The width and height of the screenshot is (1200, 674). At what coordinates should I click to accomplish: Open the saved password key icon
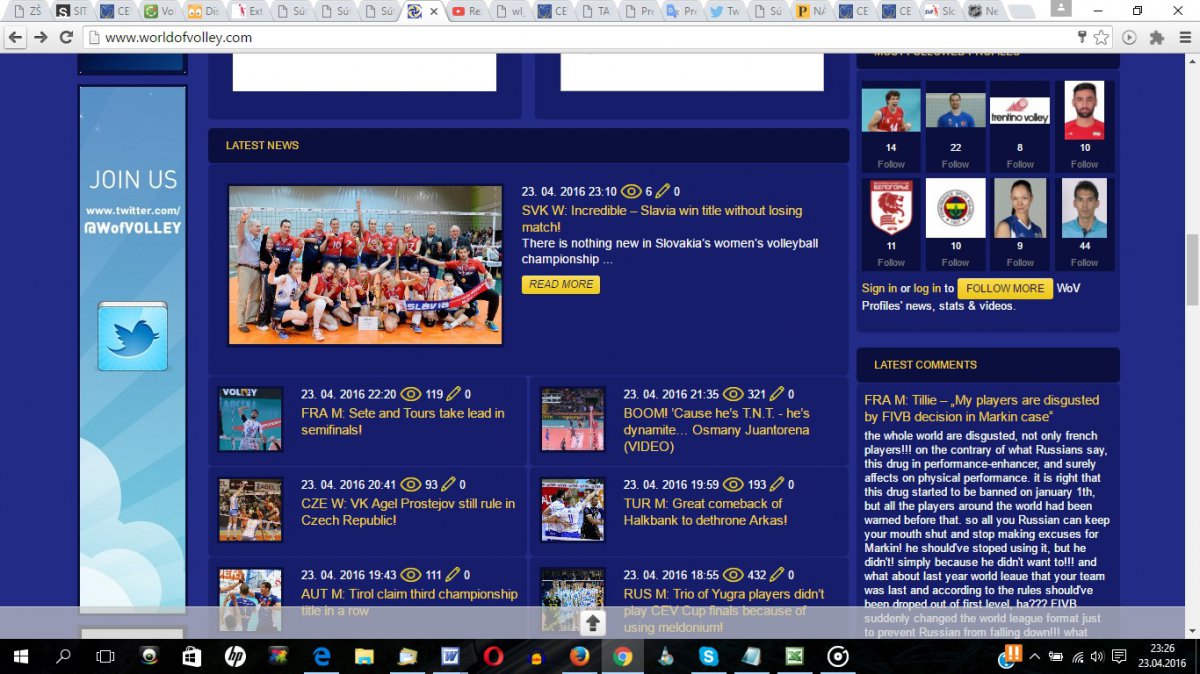click(x=1082, y=37)
